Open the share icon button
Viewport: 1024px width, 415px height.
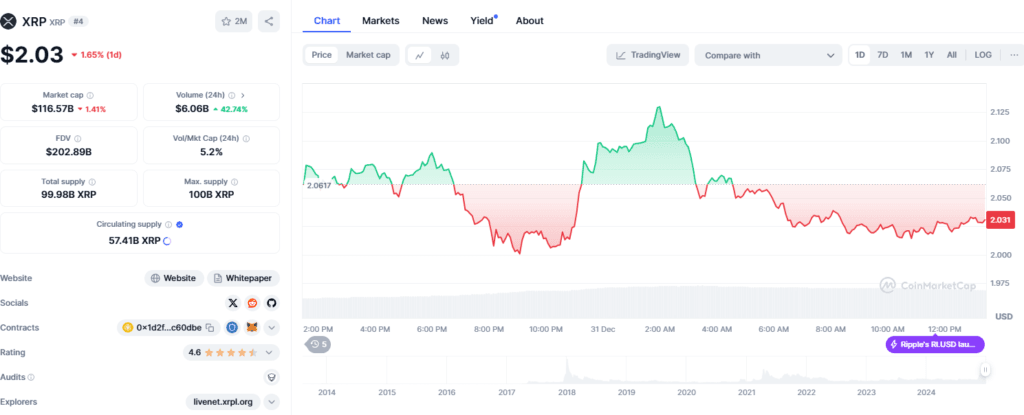click(x=268, y=21)
